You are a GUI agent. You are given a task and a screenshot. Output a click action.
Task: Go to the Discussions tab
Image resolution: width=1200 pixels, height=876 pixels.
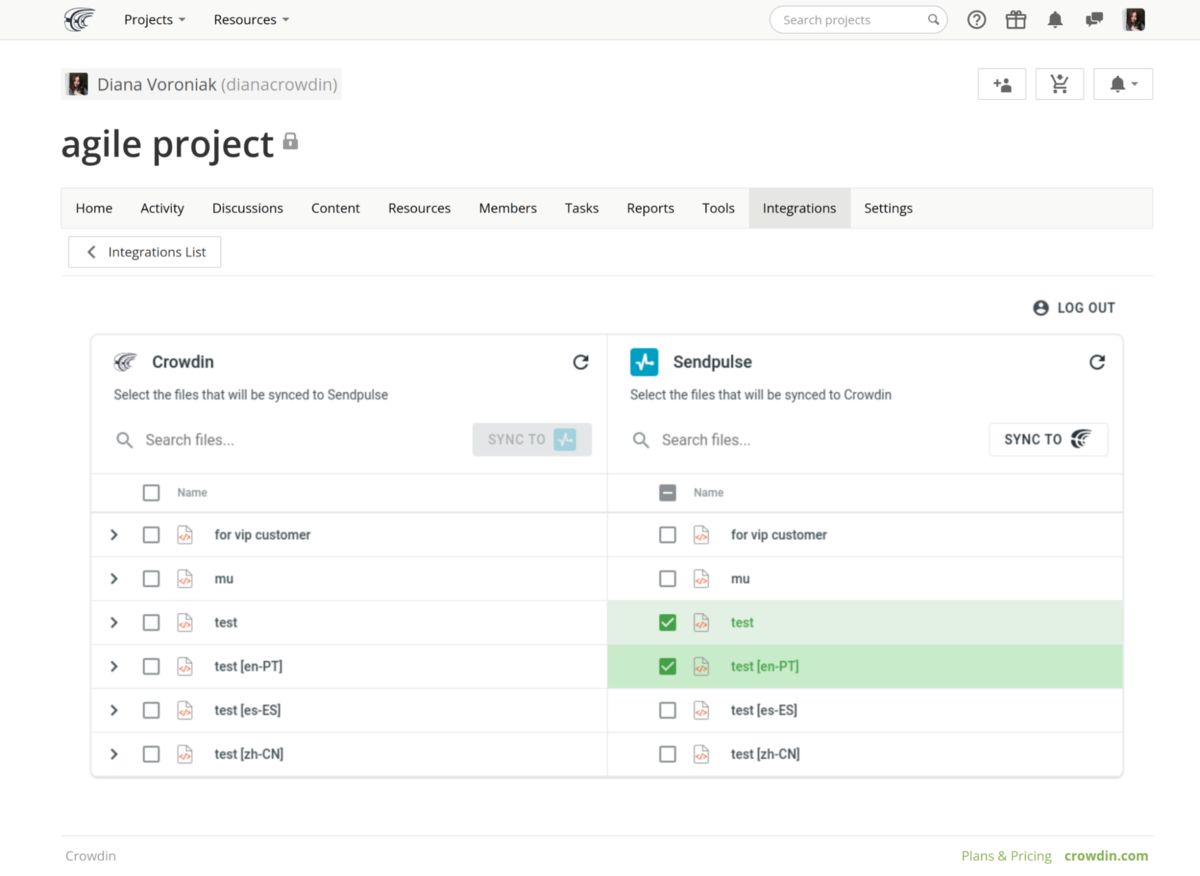(248, 208)
